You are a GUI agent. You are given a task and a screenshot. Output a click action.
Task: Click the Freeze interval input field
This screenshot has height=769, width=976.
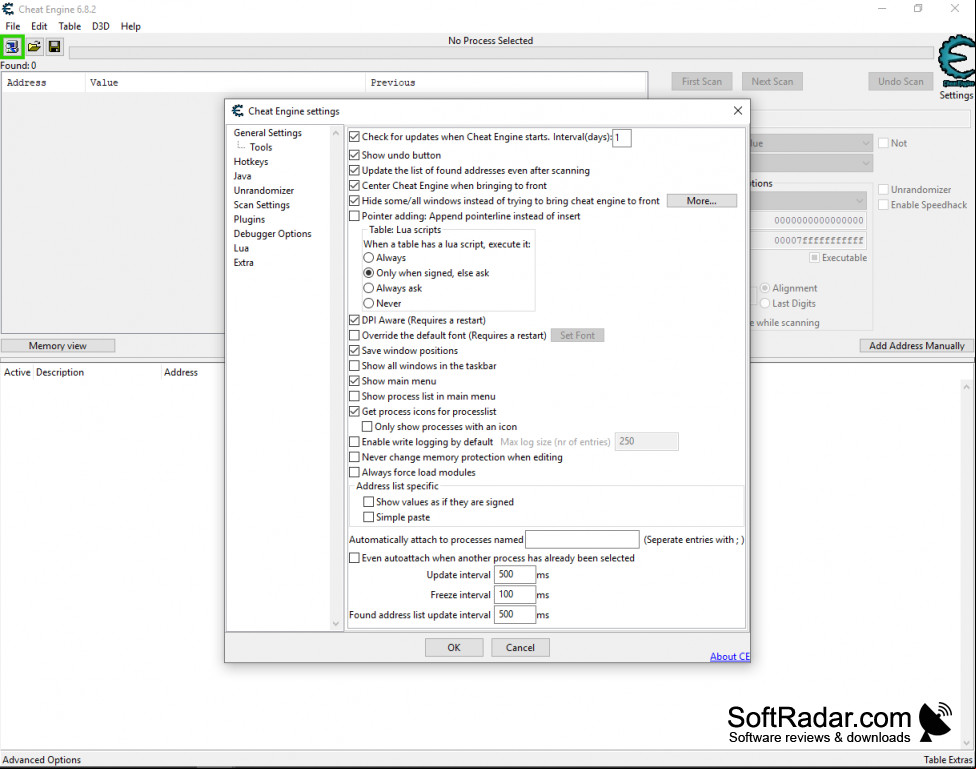point(515,595)
